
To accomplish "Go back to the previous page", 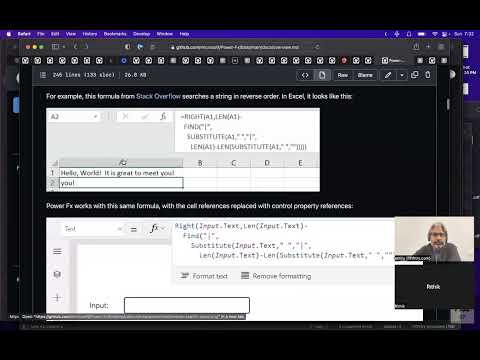I will coord(76,47).
